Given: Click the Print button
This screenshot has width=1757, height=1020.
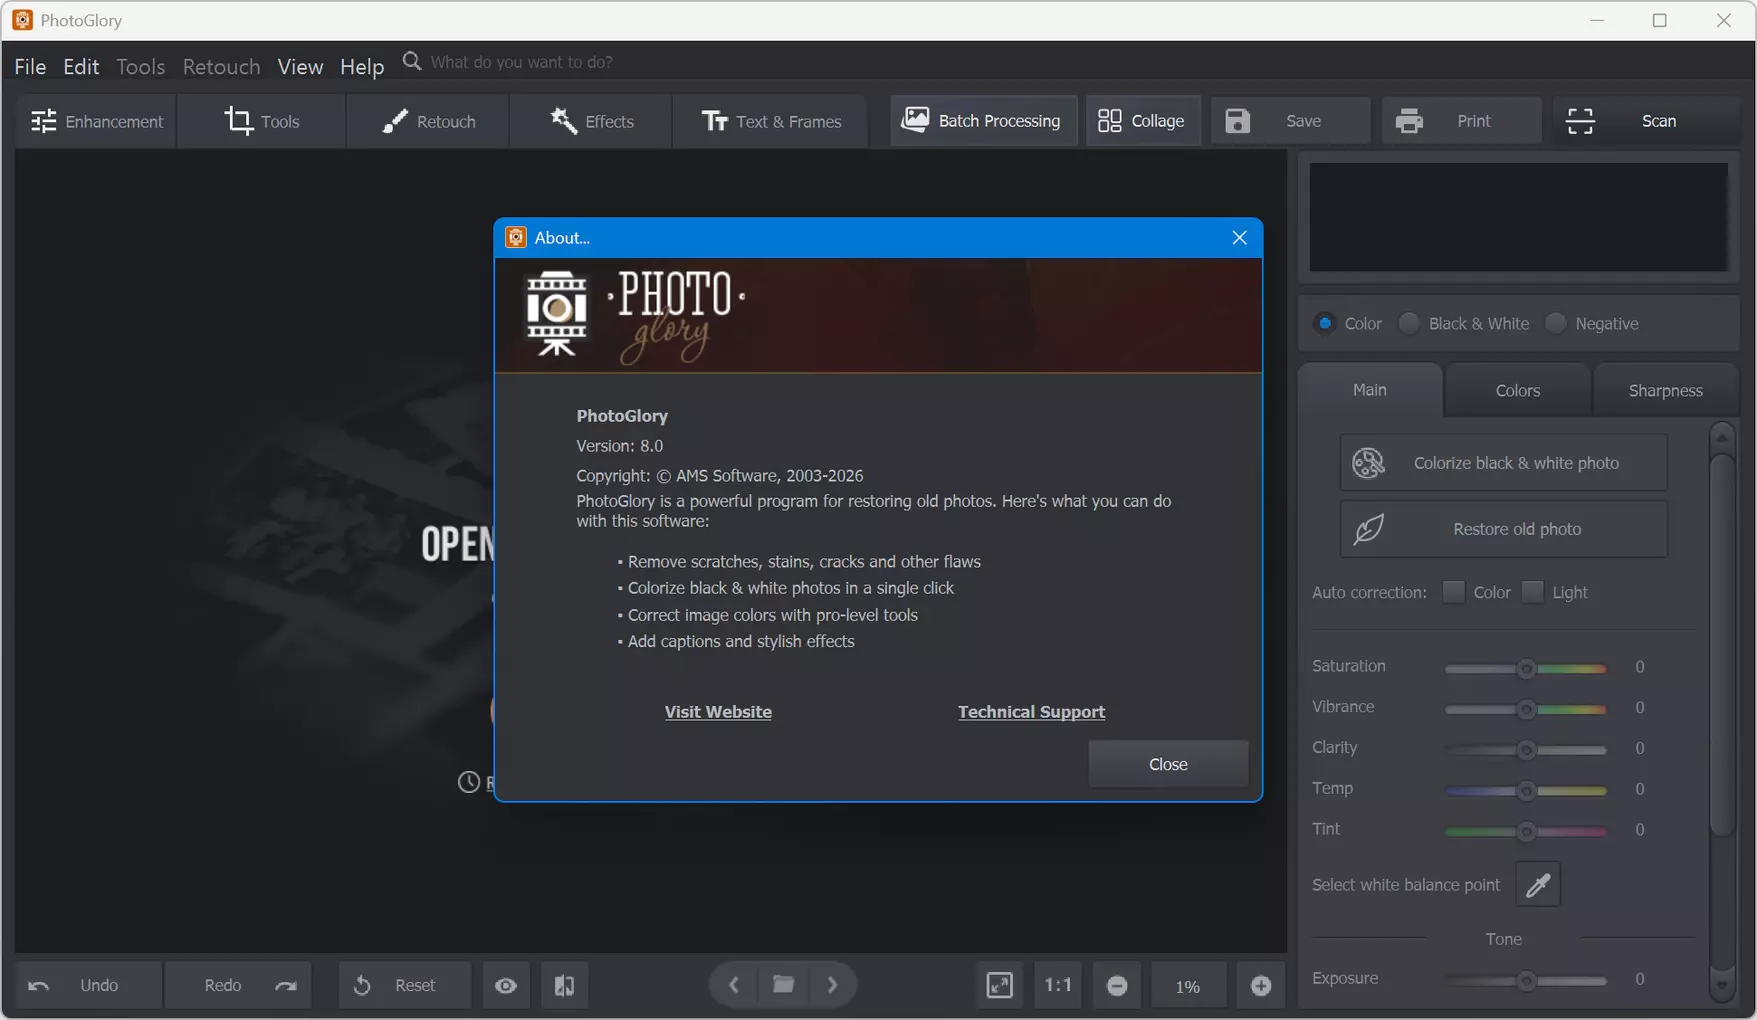Looking at the screenshot, I should [x=1461, y=121].
